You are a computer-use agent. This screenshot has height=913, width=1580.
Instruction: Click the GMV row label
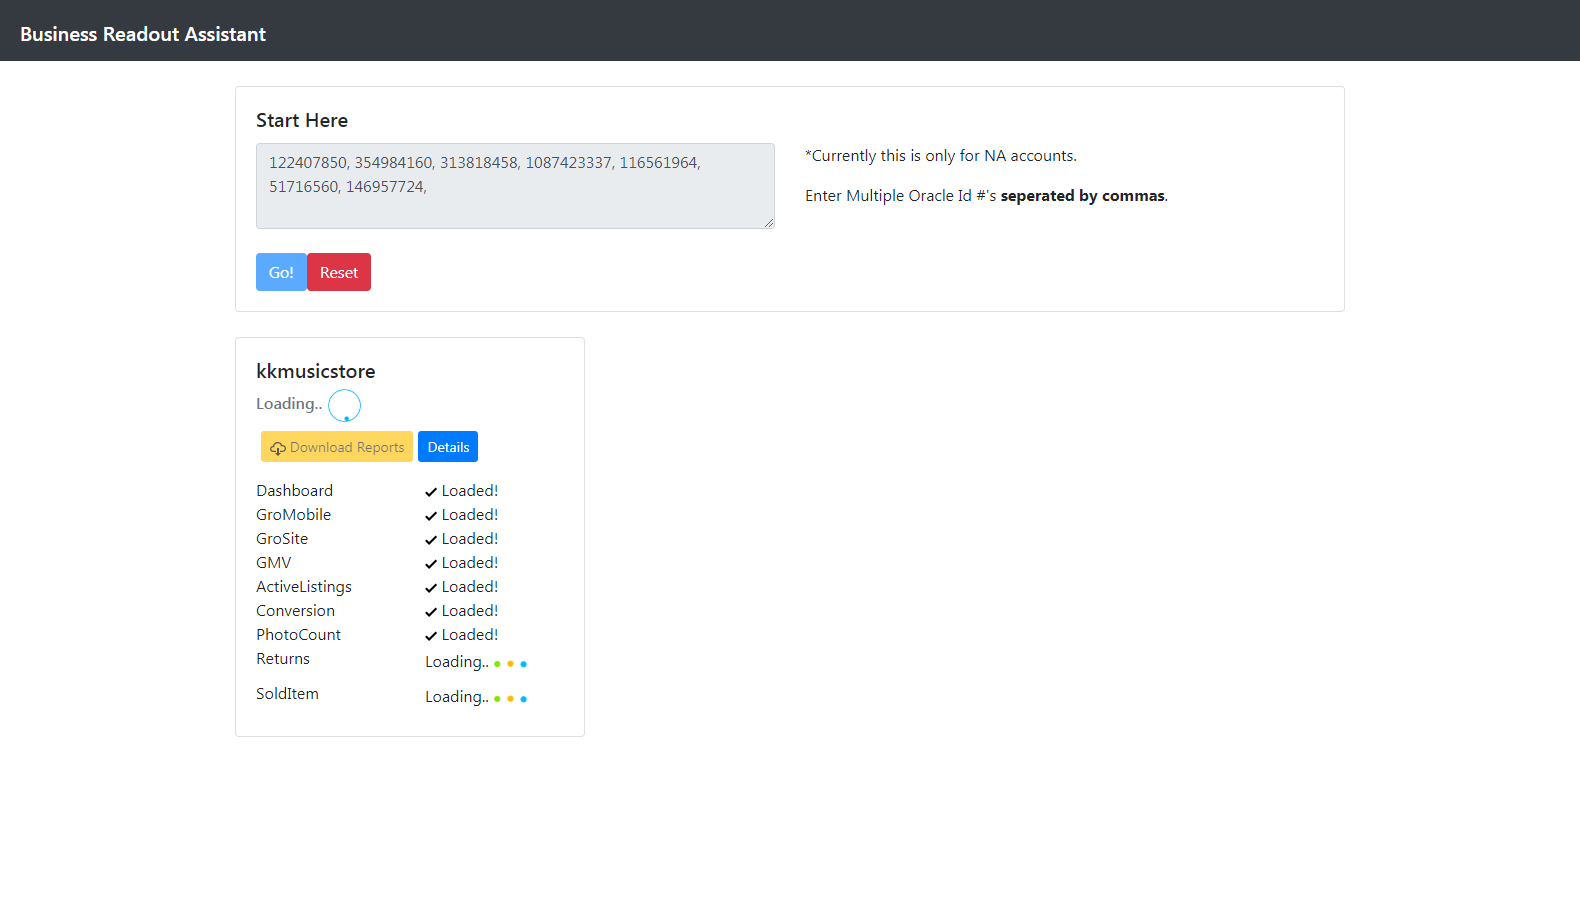274,562
